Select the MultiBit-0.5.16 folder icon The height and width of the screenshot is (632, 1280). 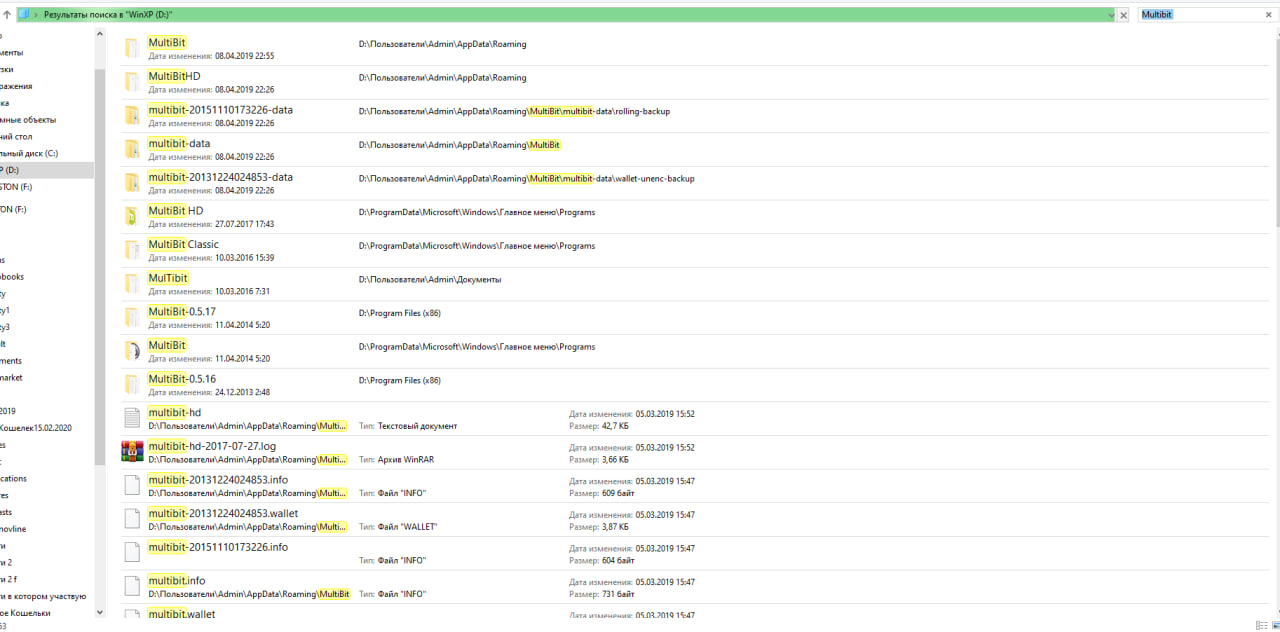pyautogui.click(x=132, y=384)
